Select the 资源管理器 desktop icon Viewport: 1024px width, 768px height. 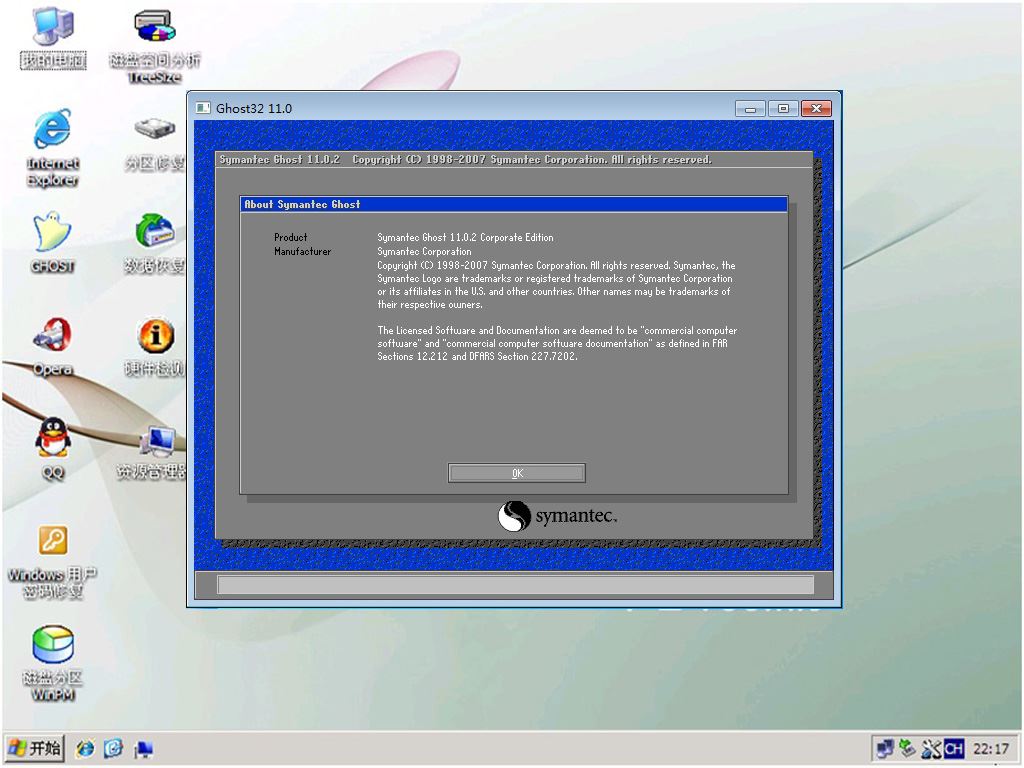(x=152, y=452)
